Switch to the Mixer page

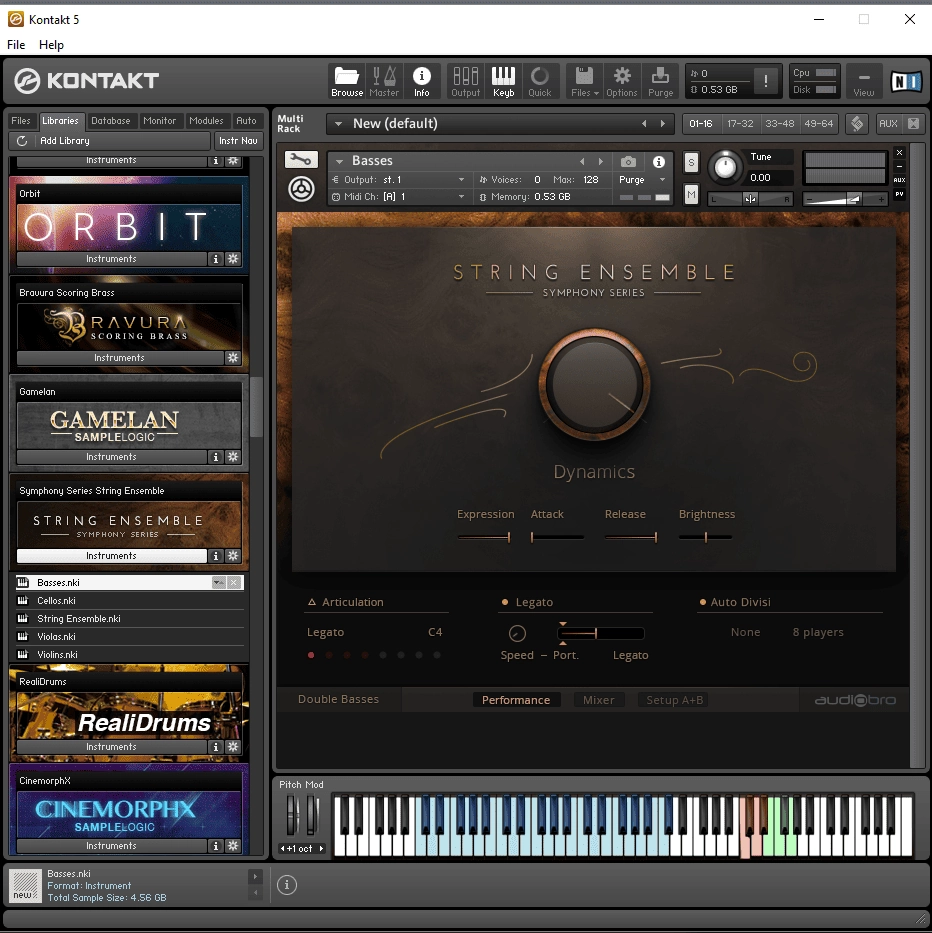click(598, 700)
